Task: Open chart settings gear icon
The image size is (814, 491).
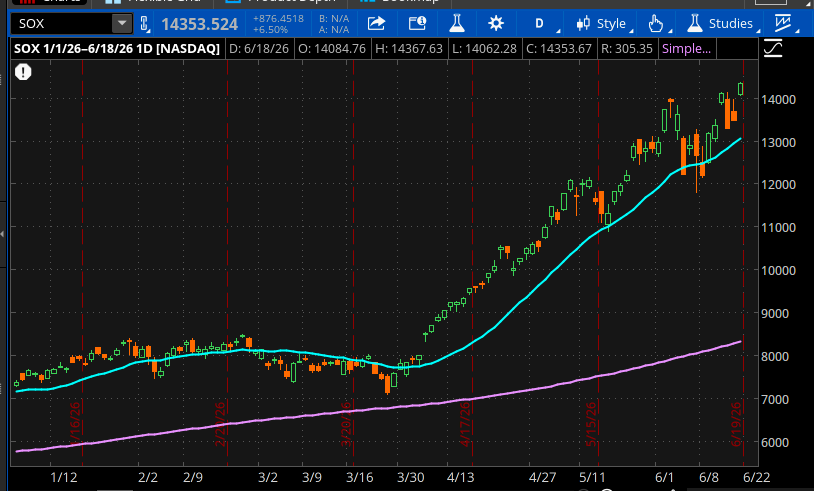Action: coord(496,23)
